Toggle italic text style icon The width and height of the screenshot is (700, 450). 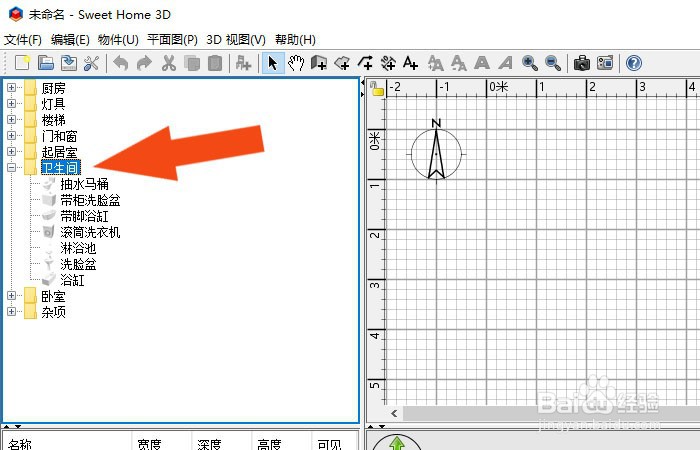coord(505,63)
